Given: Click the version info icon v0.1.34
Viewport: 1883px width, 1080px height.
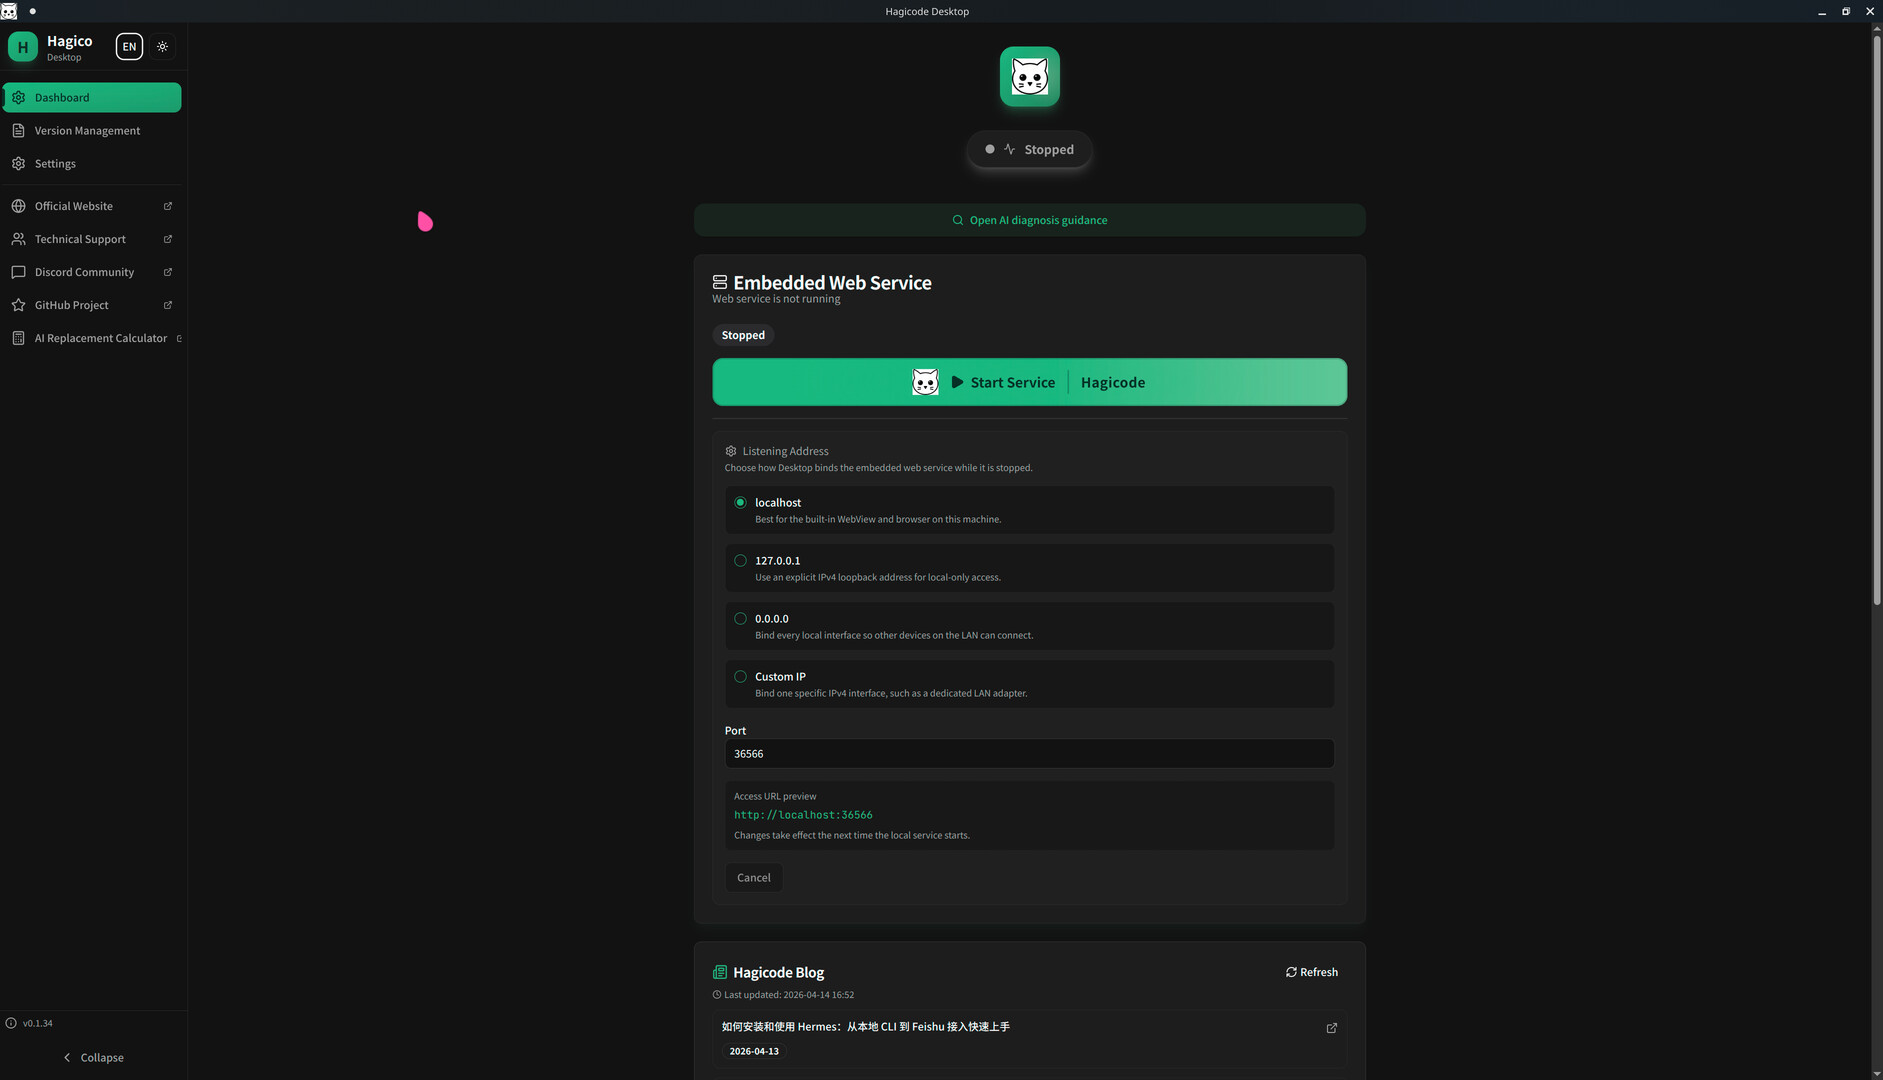Looking at the screenshot, I should [11, 1023].
